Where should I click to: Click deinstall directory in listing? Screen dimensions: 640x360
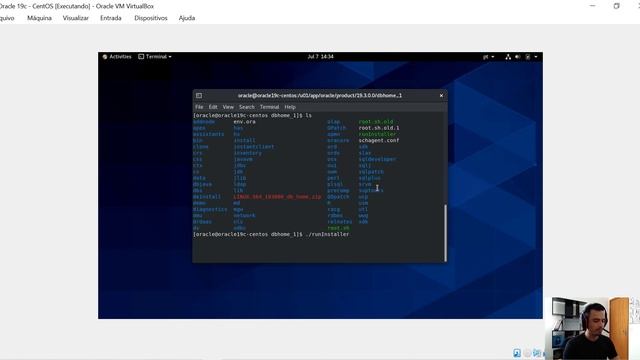(x=207, y=197)
